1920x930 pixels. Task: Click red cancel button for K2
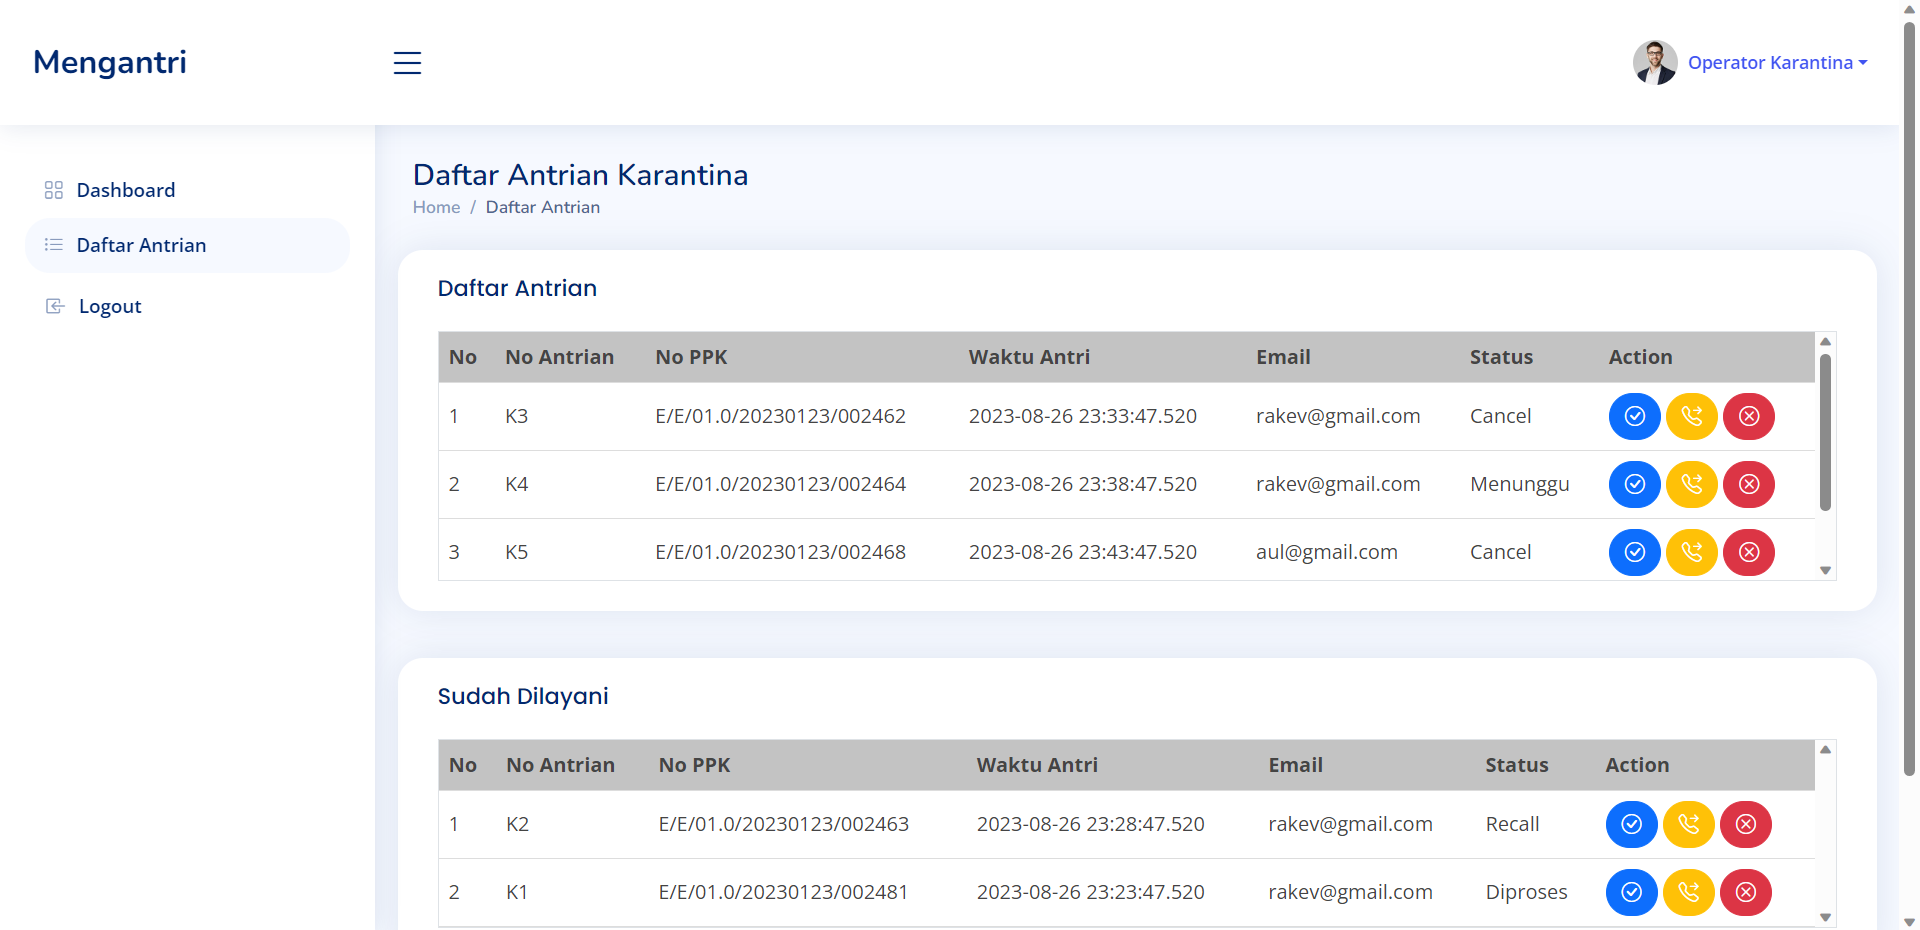pyautogui.click(x=1746, y=824)
